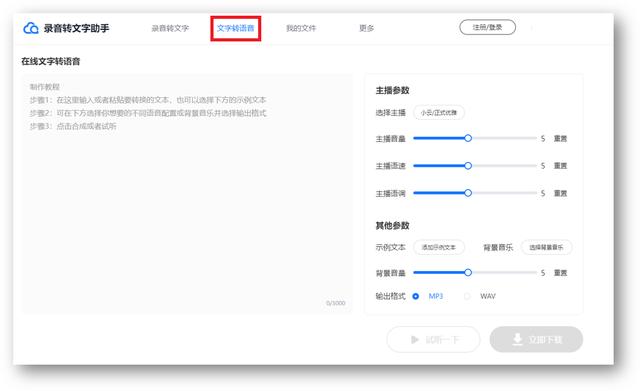640x391 pixels.
Task: Select MP3 output format
Action: [416, 296]
